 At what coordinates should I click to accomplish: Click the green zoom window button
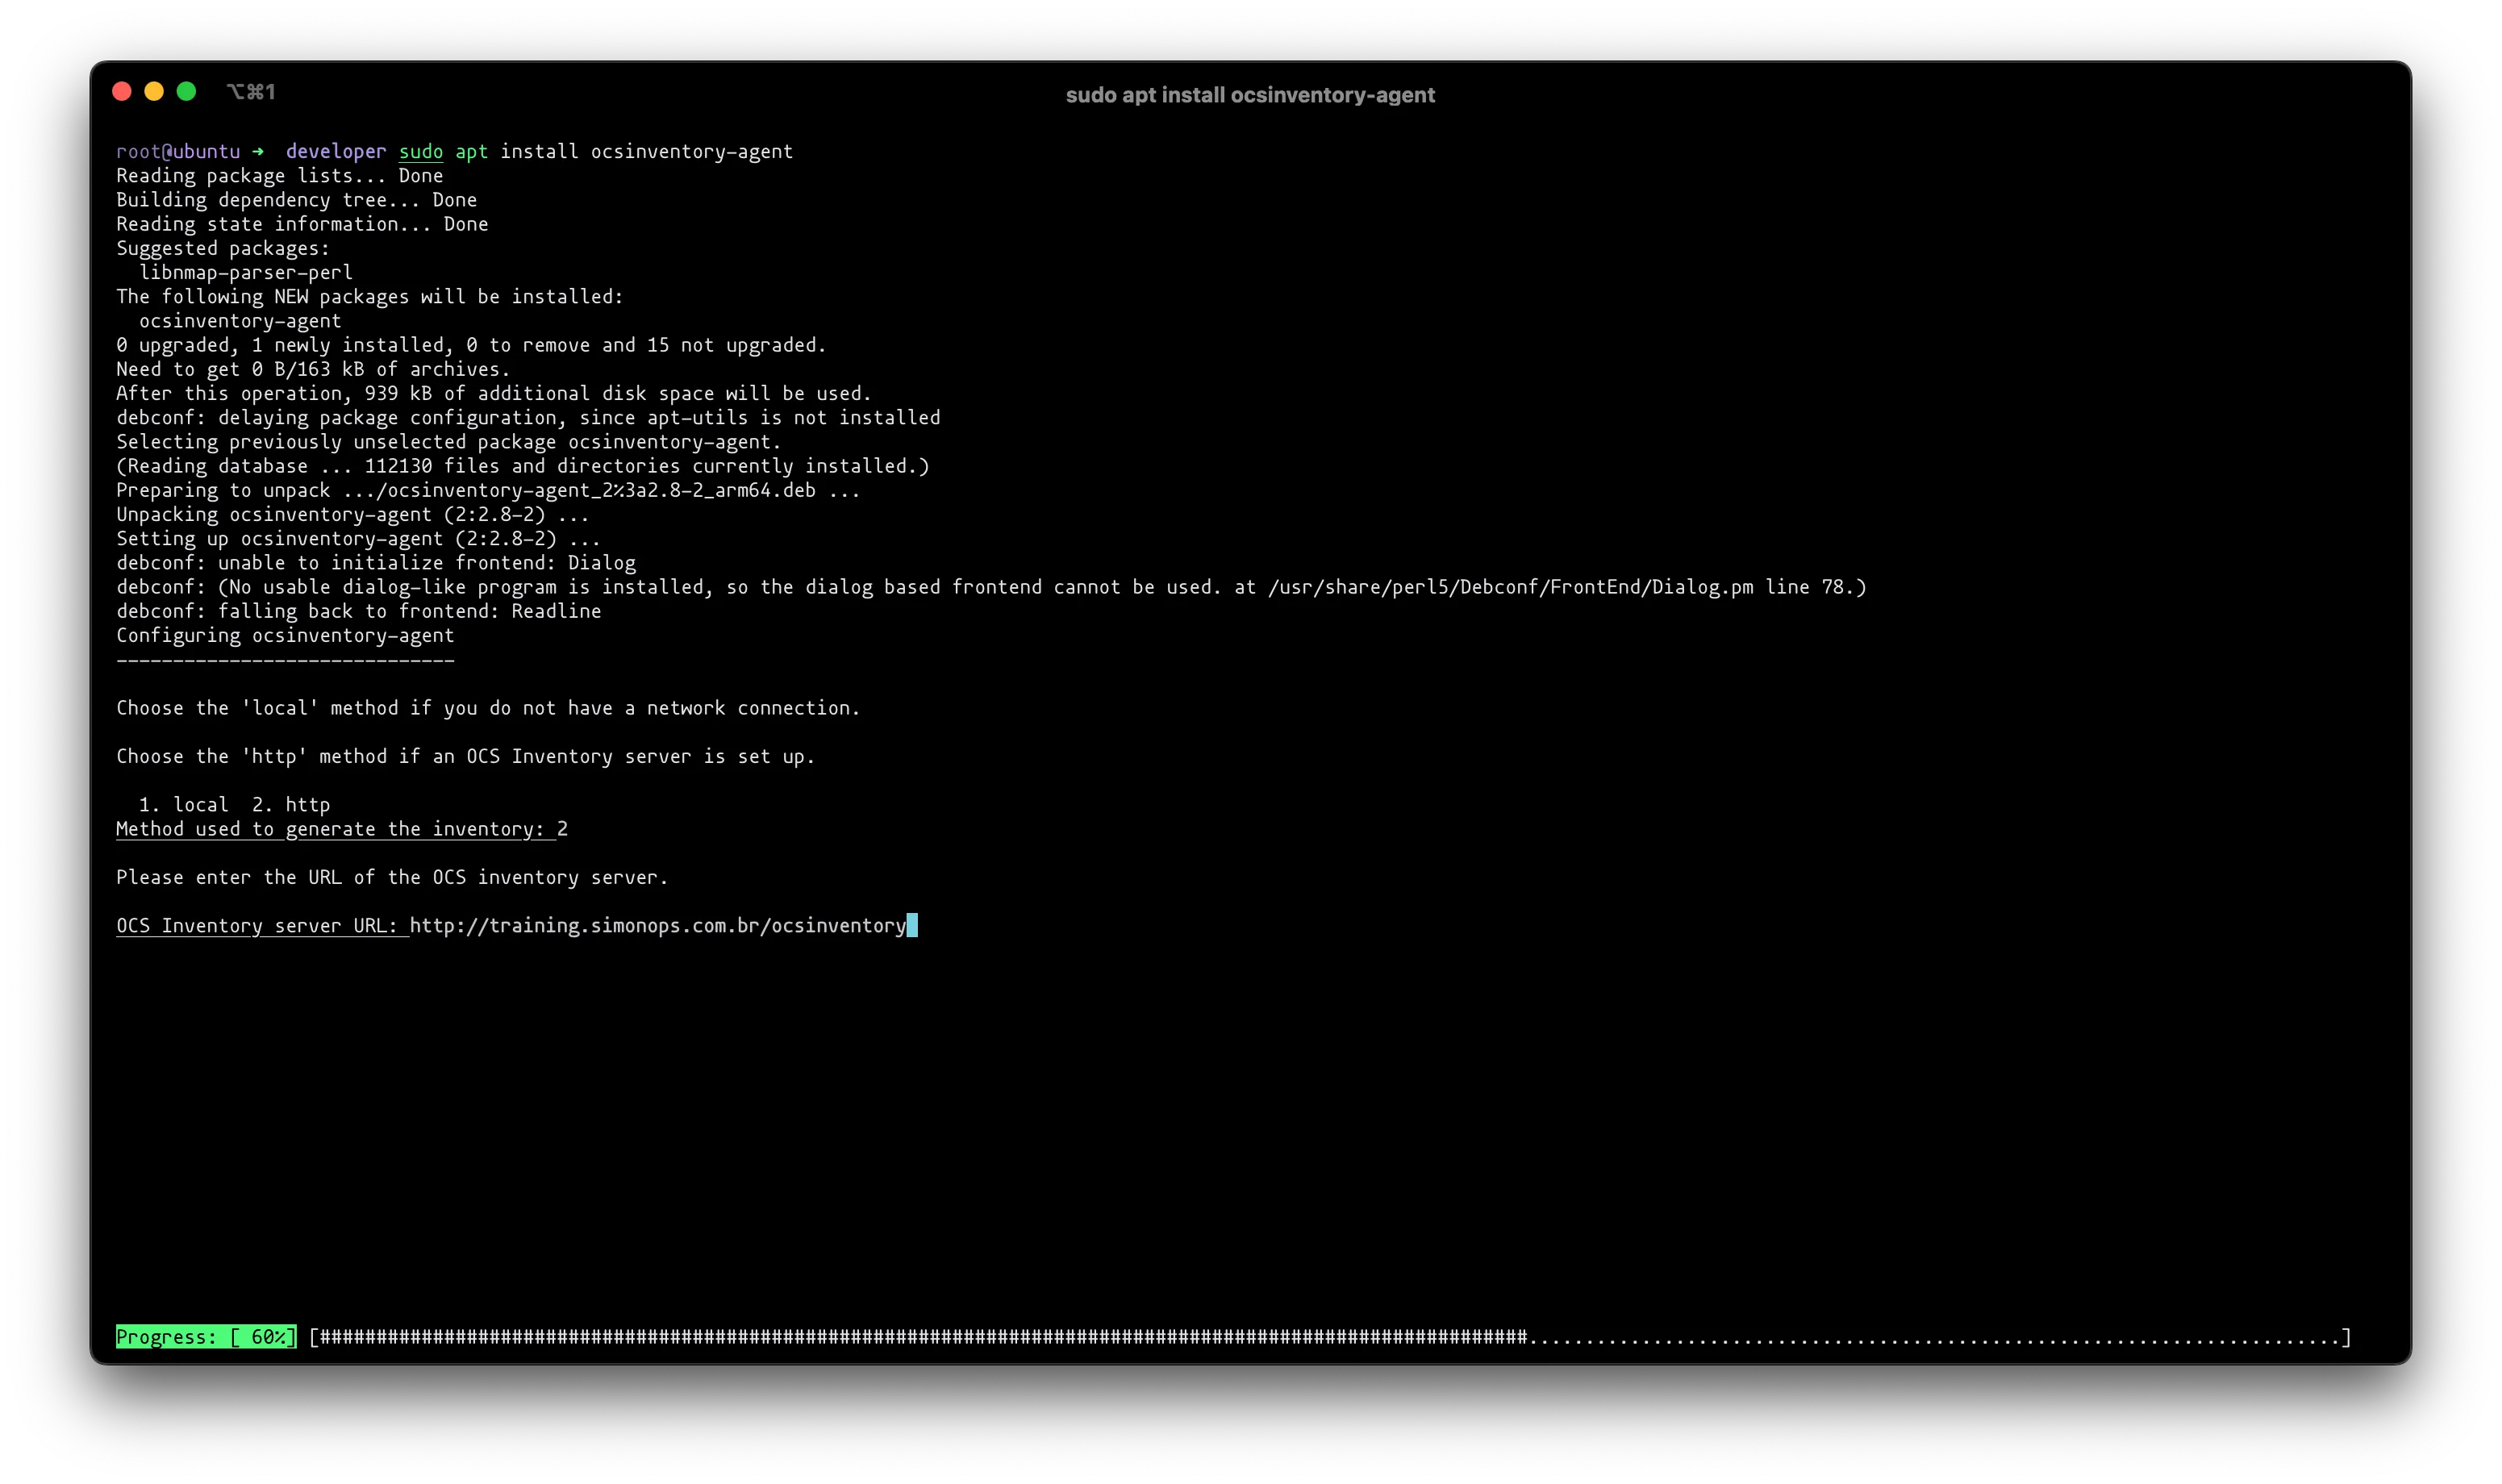186,92
